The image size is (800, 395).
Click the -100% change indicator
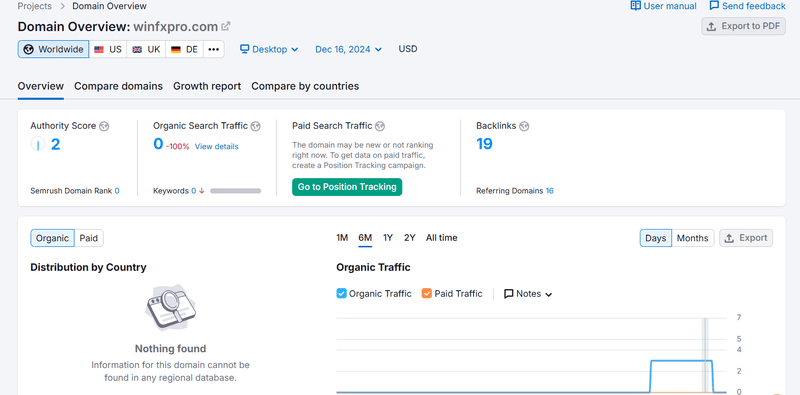[178, 146]
